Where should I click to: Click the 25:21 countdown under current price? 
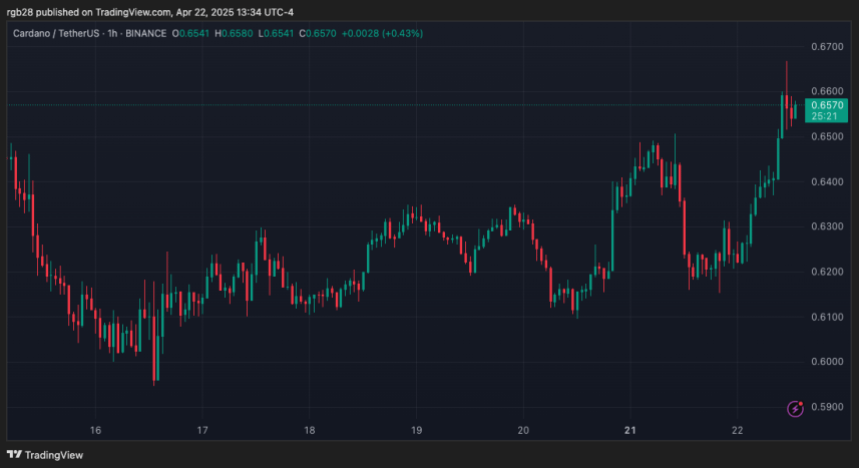pyautogui.click(x=827, y=116)
